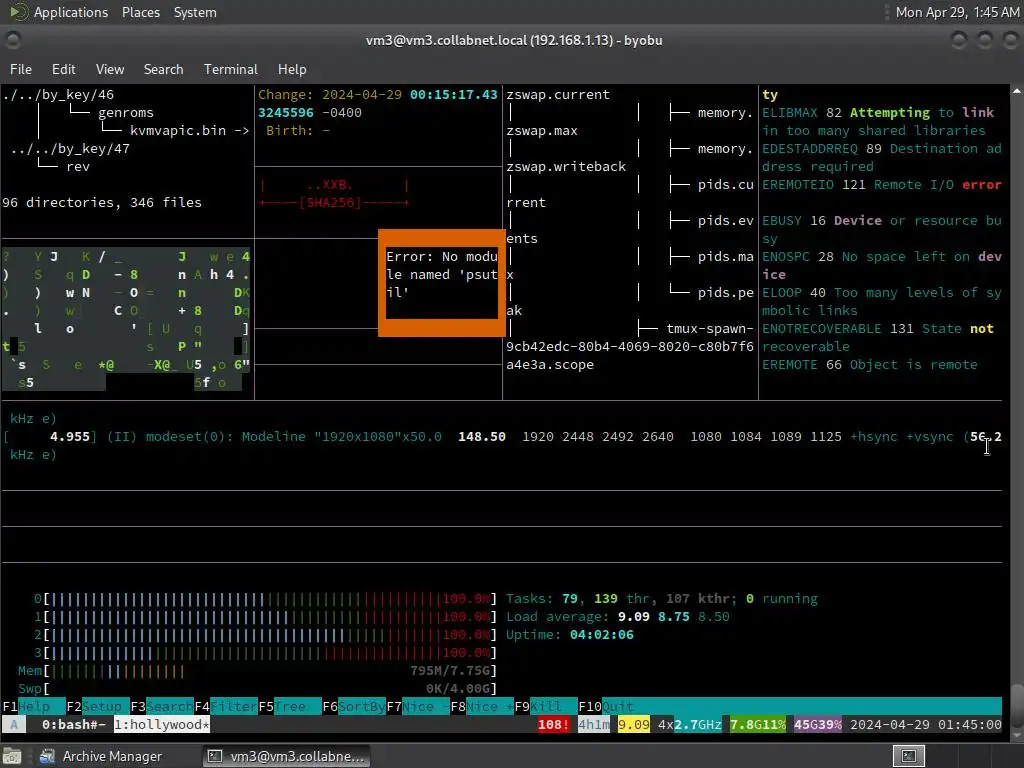Click the byobu logo A status badge

pyautogui.click(x=14, y=724)
